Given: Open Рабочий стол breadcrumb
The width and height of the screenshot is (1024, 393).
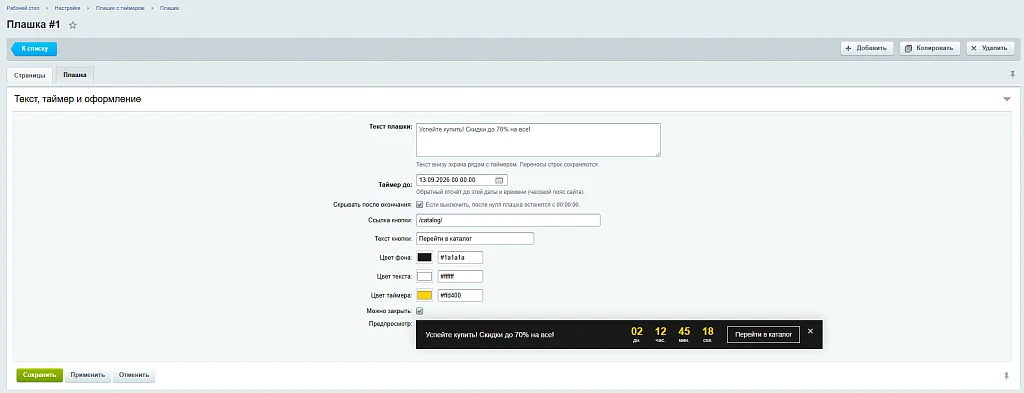Looking at the screenshot, I should (x=22, y=8).
